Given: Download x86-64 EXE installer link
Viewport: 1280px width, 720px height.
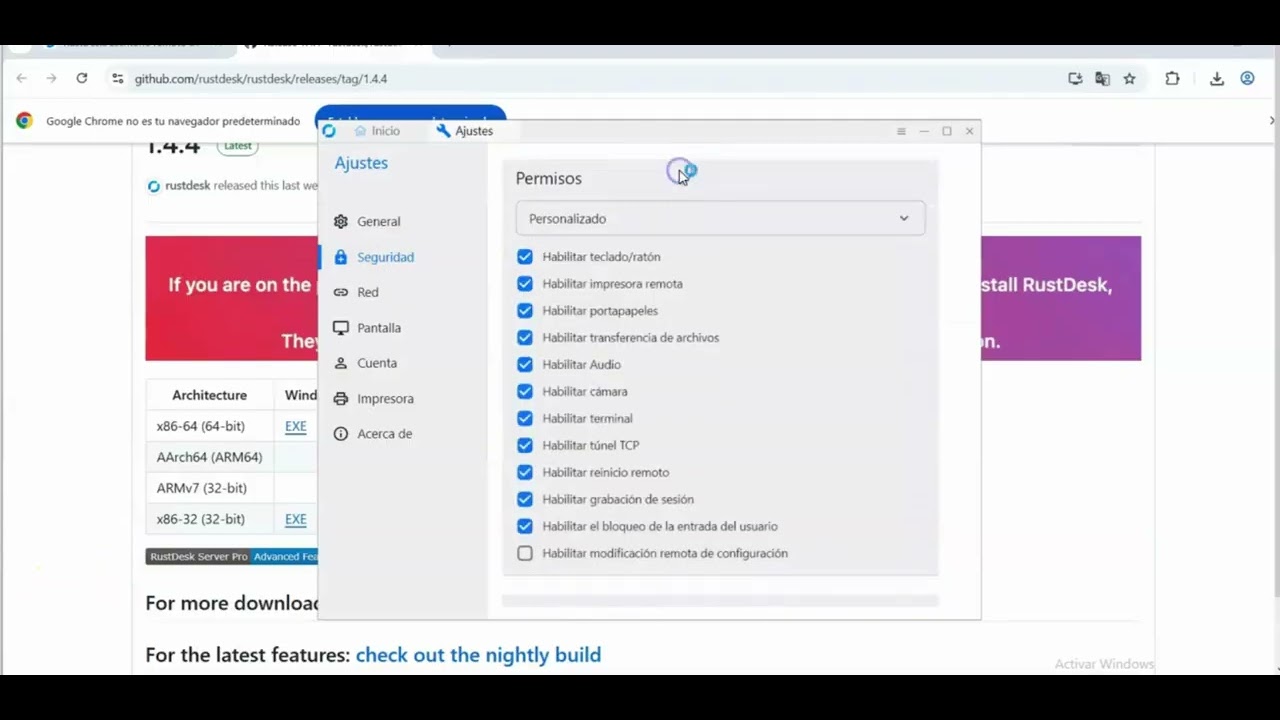Looking at the screenshot, I should (x=296, y=426).
